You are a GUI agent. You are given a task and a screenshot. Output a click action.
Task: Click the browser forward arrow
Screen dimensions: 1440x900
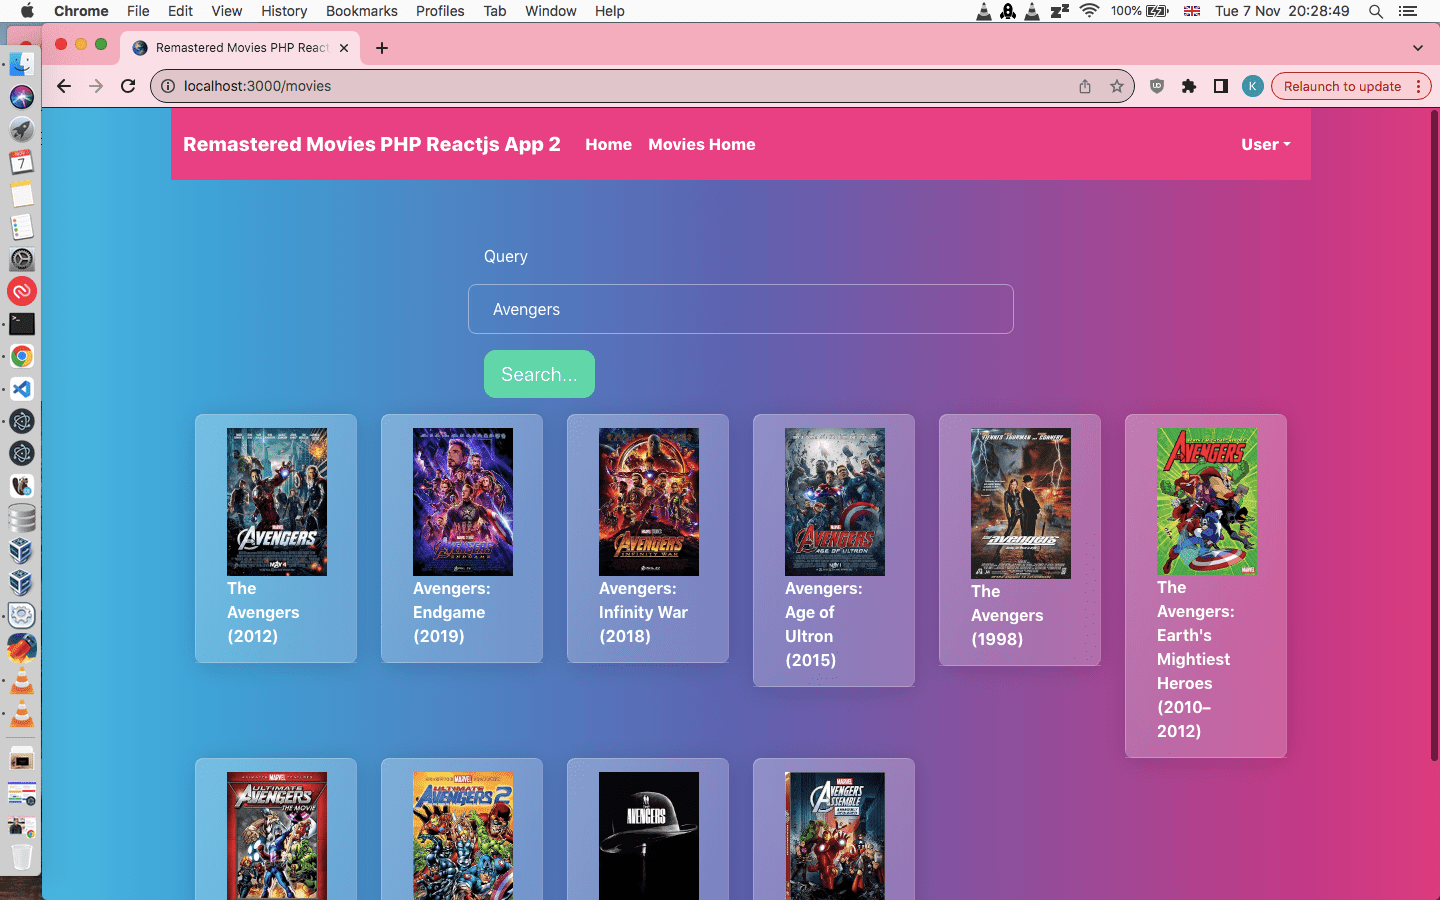point(96,86)
